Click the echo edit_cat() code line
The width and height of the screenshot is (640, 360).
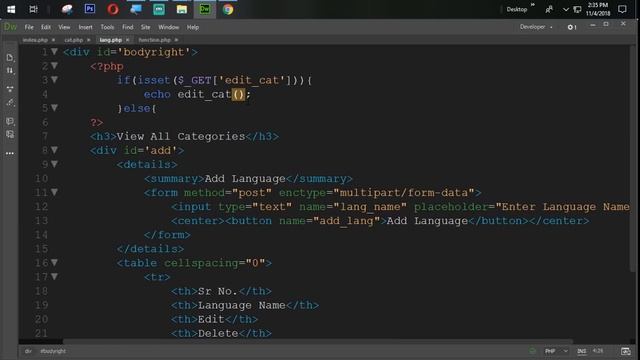[x=197, y=94]
